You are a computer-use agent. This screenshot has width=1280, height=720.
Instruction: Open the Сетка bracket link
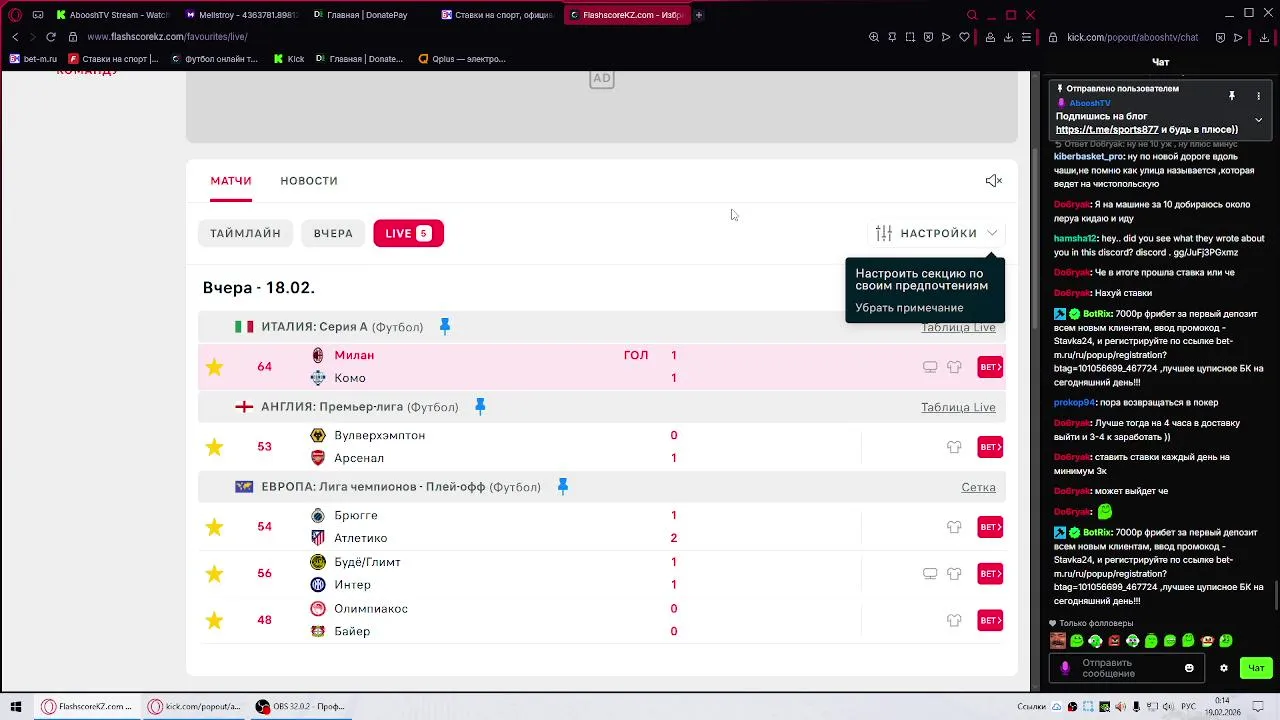978,487
